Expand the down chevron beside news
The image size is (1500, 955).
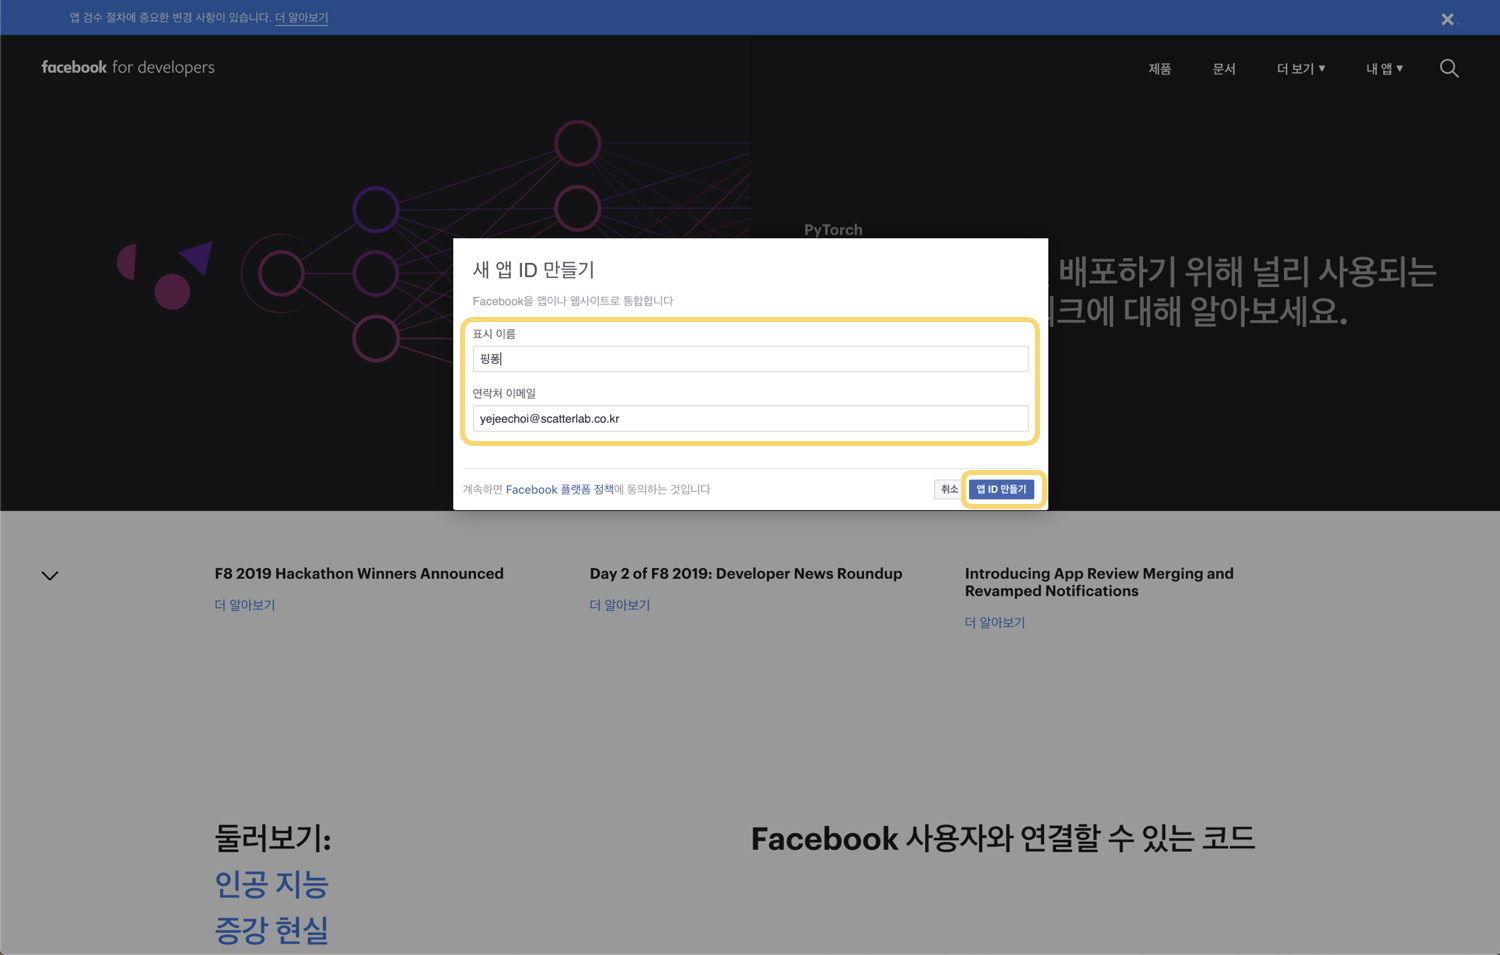click(50, 576)
